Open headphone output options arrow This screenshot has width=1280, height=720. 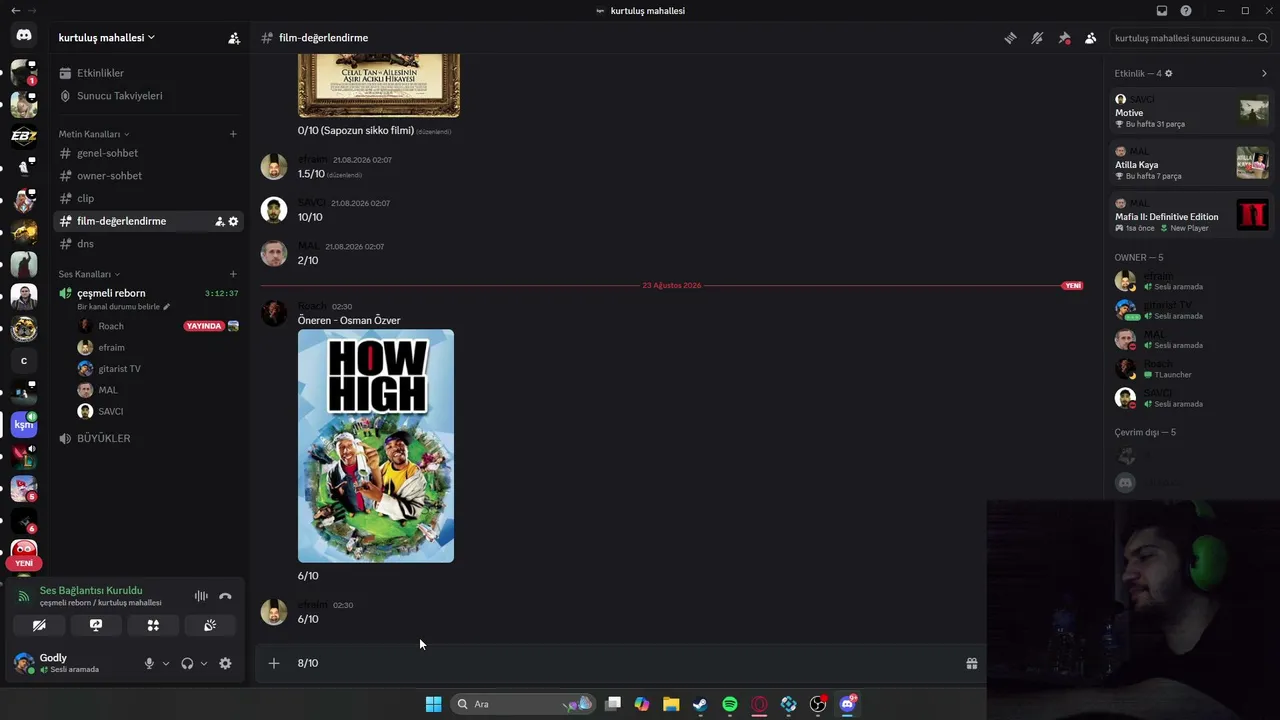204,663
